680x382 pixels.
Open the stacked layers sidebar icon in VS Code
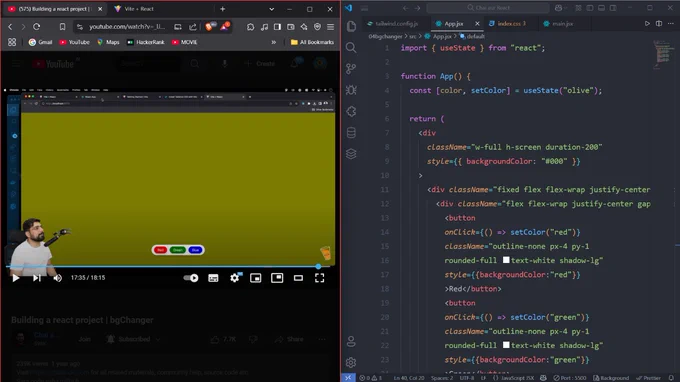coord(351,153)
